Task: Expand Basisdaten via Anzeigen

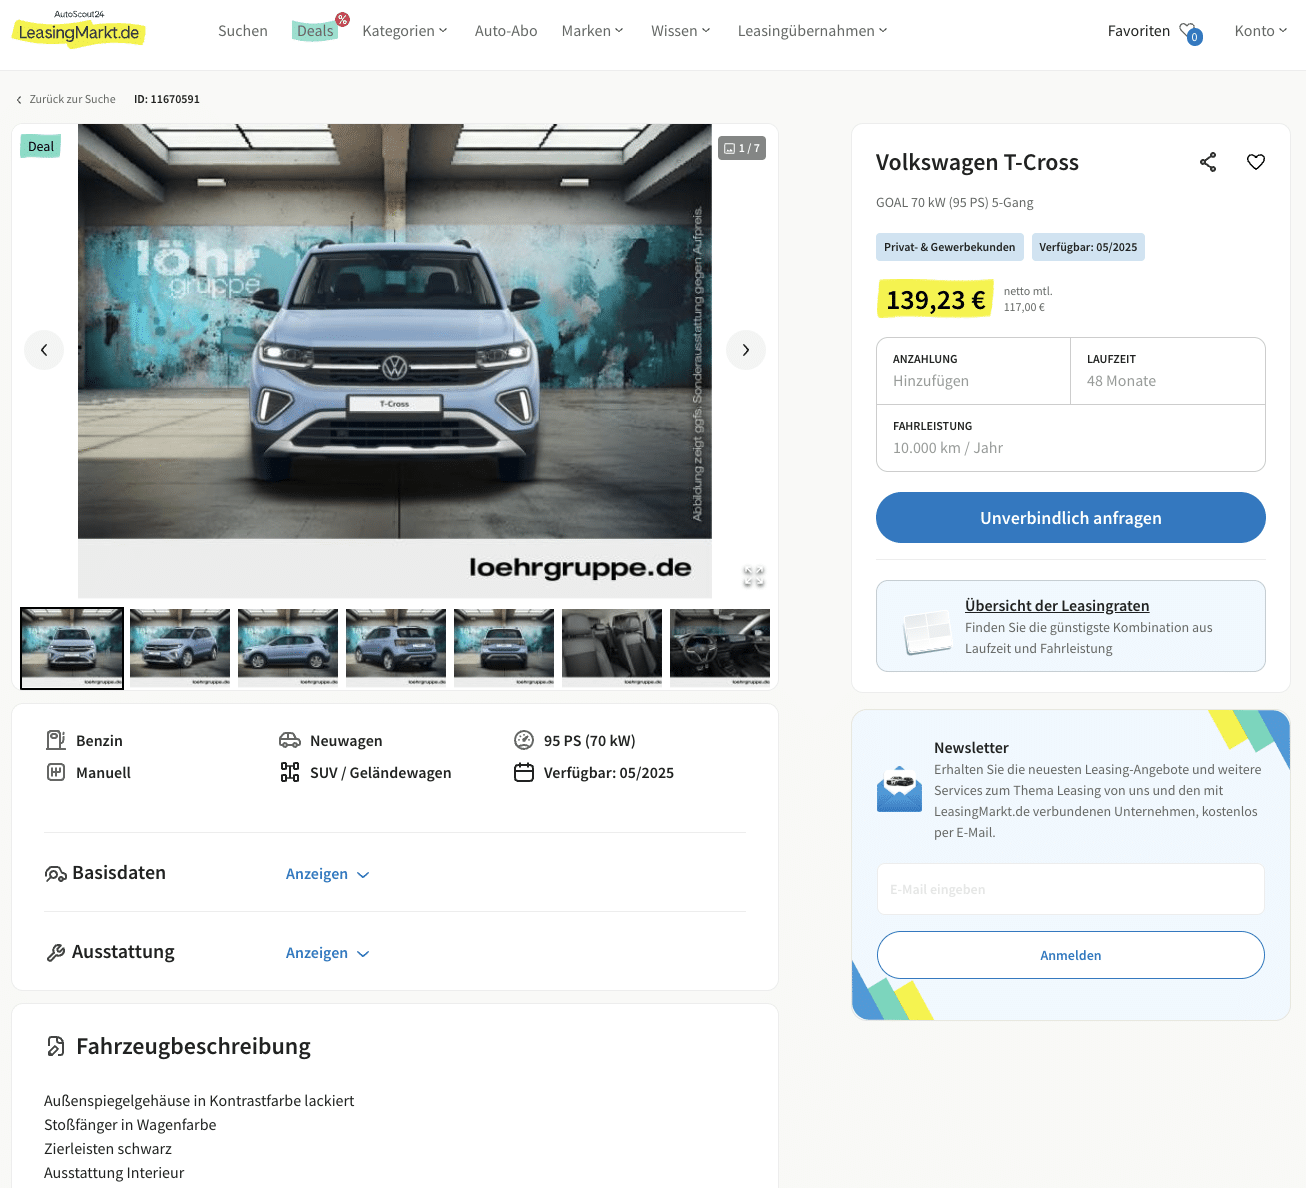Action: 328,874
